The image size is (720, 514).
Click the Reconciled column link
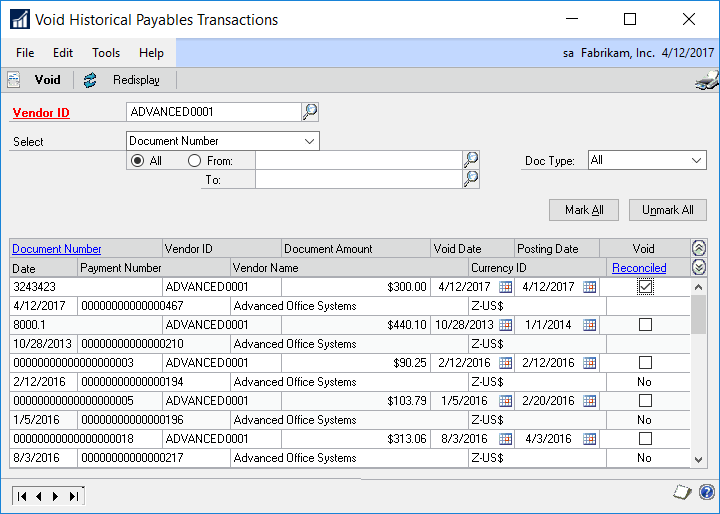point(639,268)
